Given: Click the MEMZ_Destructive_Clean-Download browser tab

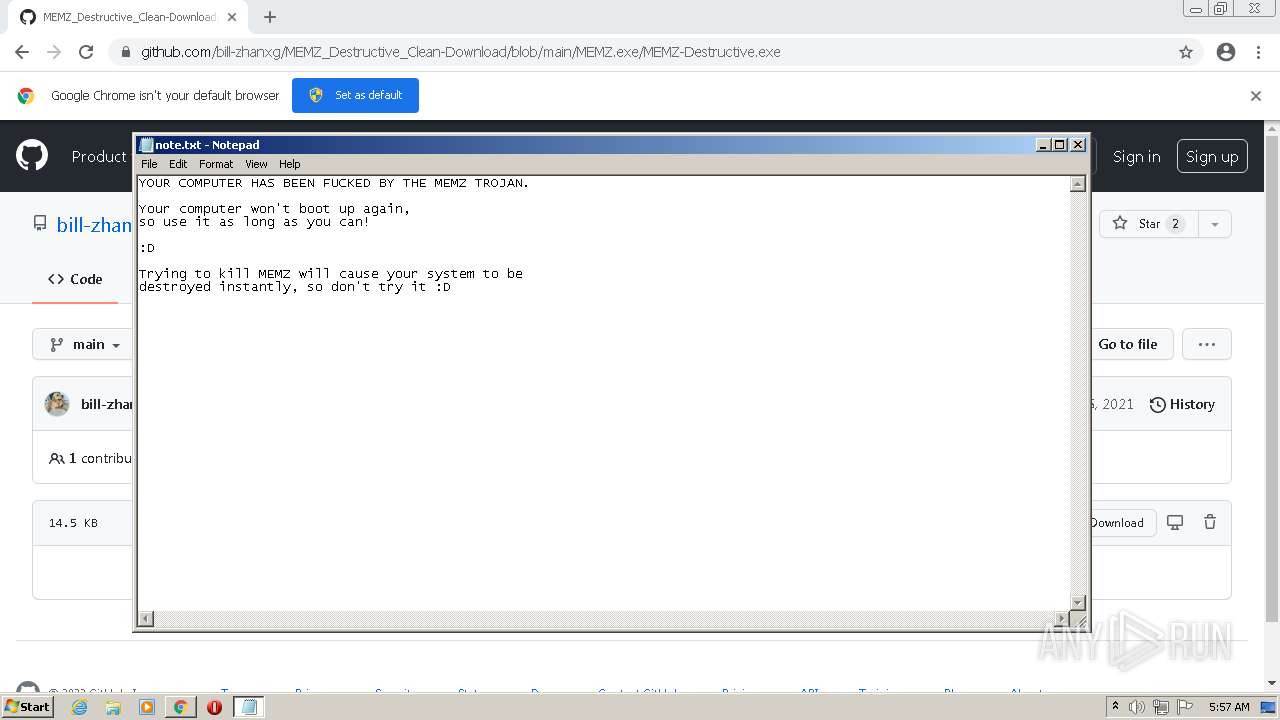Looking at the screenshot, I should tap(128, 17).
